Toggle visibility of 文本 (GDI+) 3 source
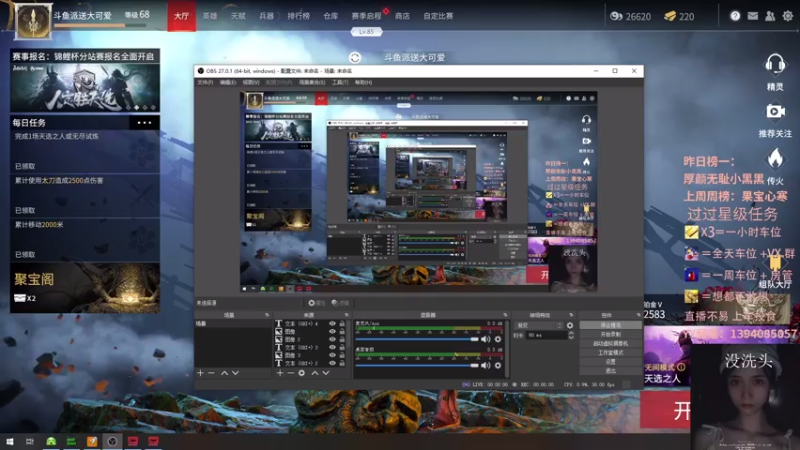This screenshot has height=450, width=800. [333, 347]
